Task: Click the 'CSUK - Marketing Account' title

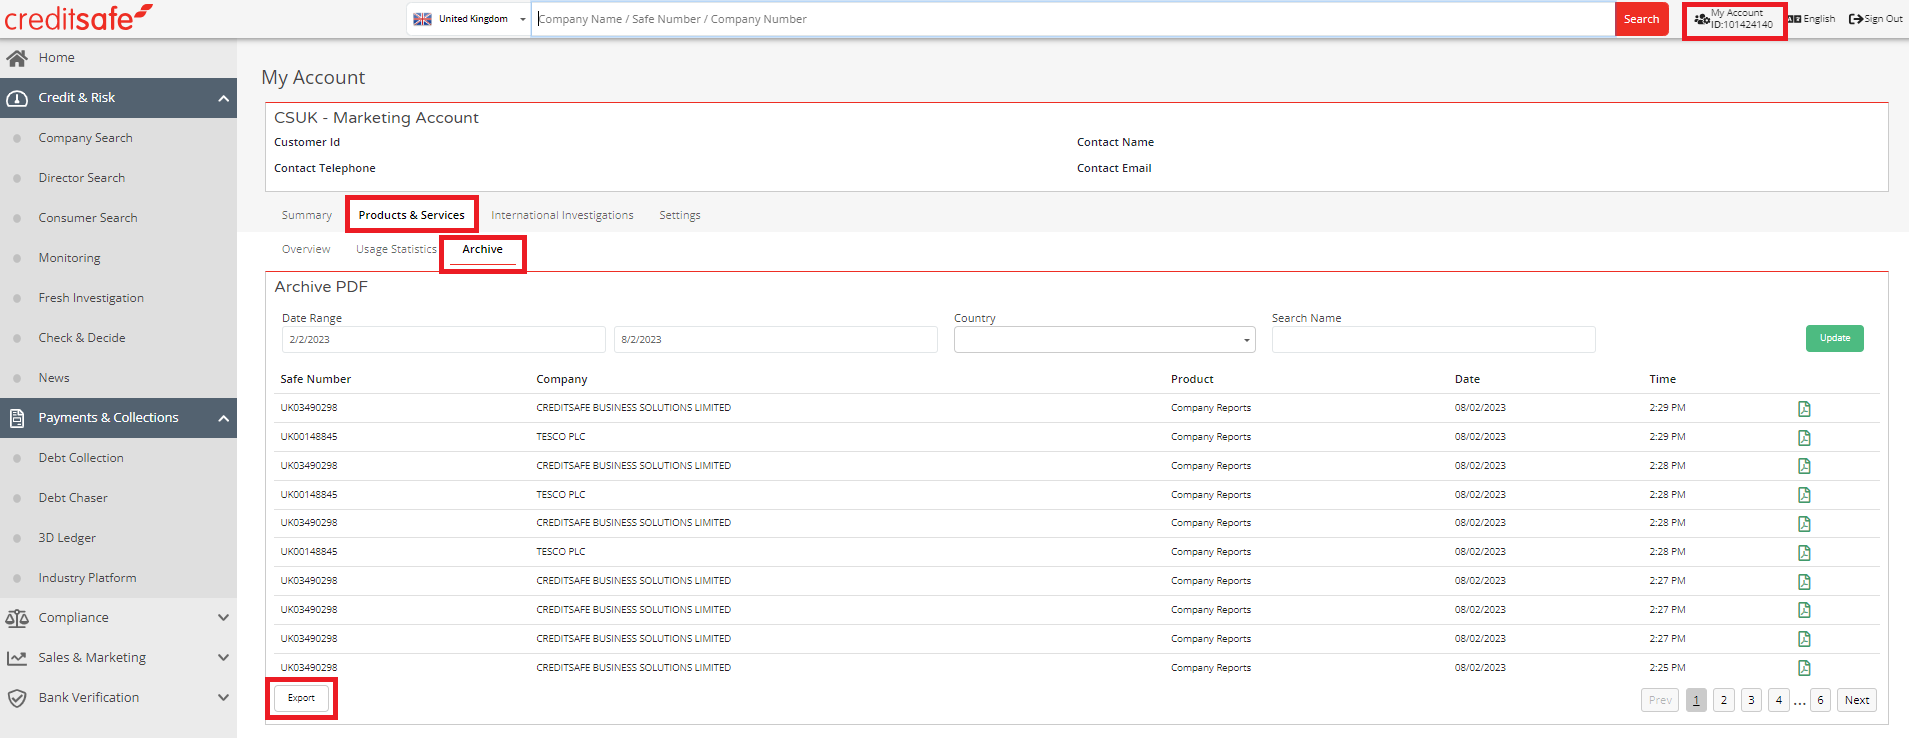Action: click(376, 118)
